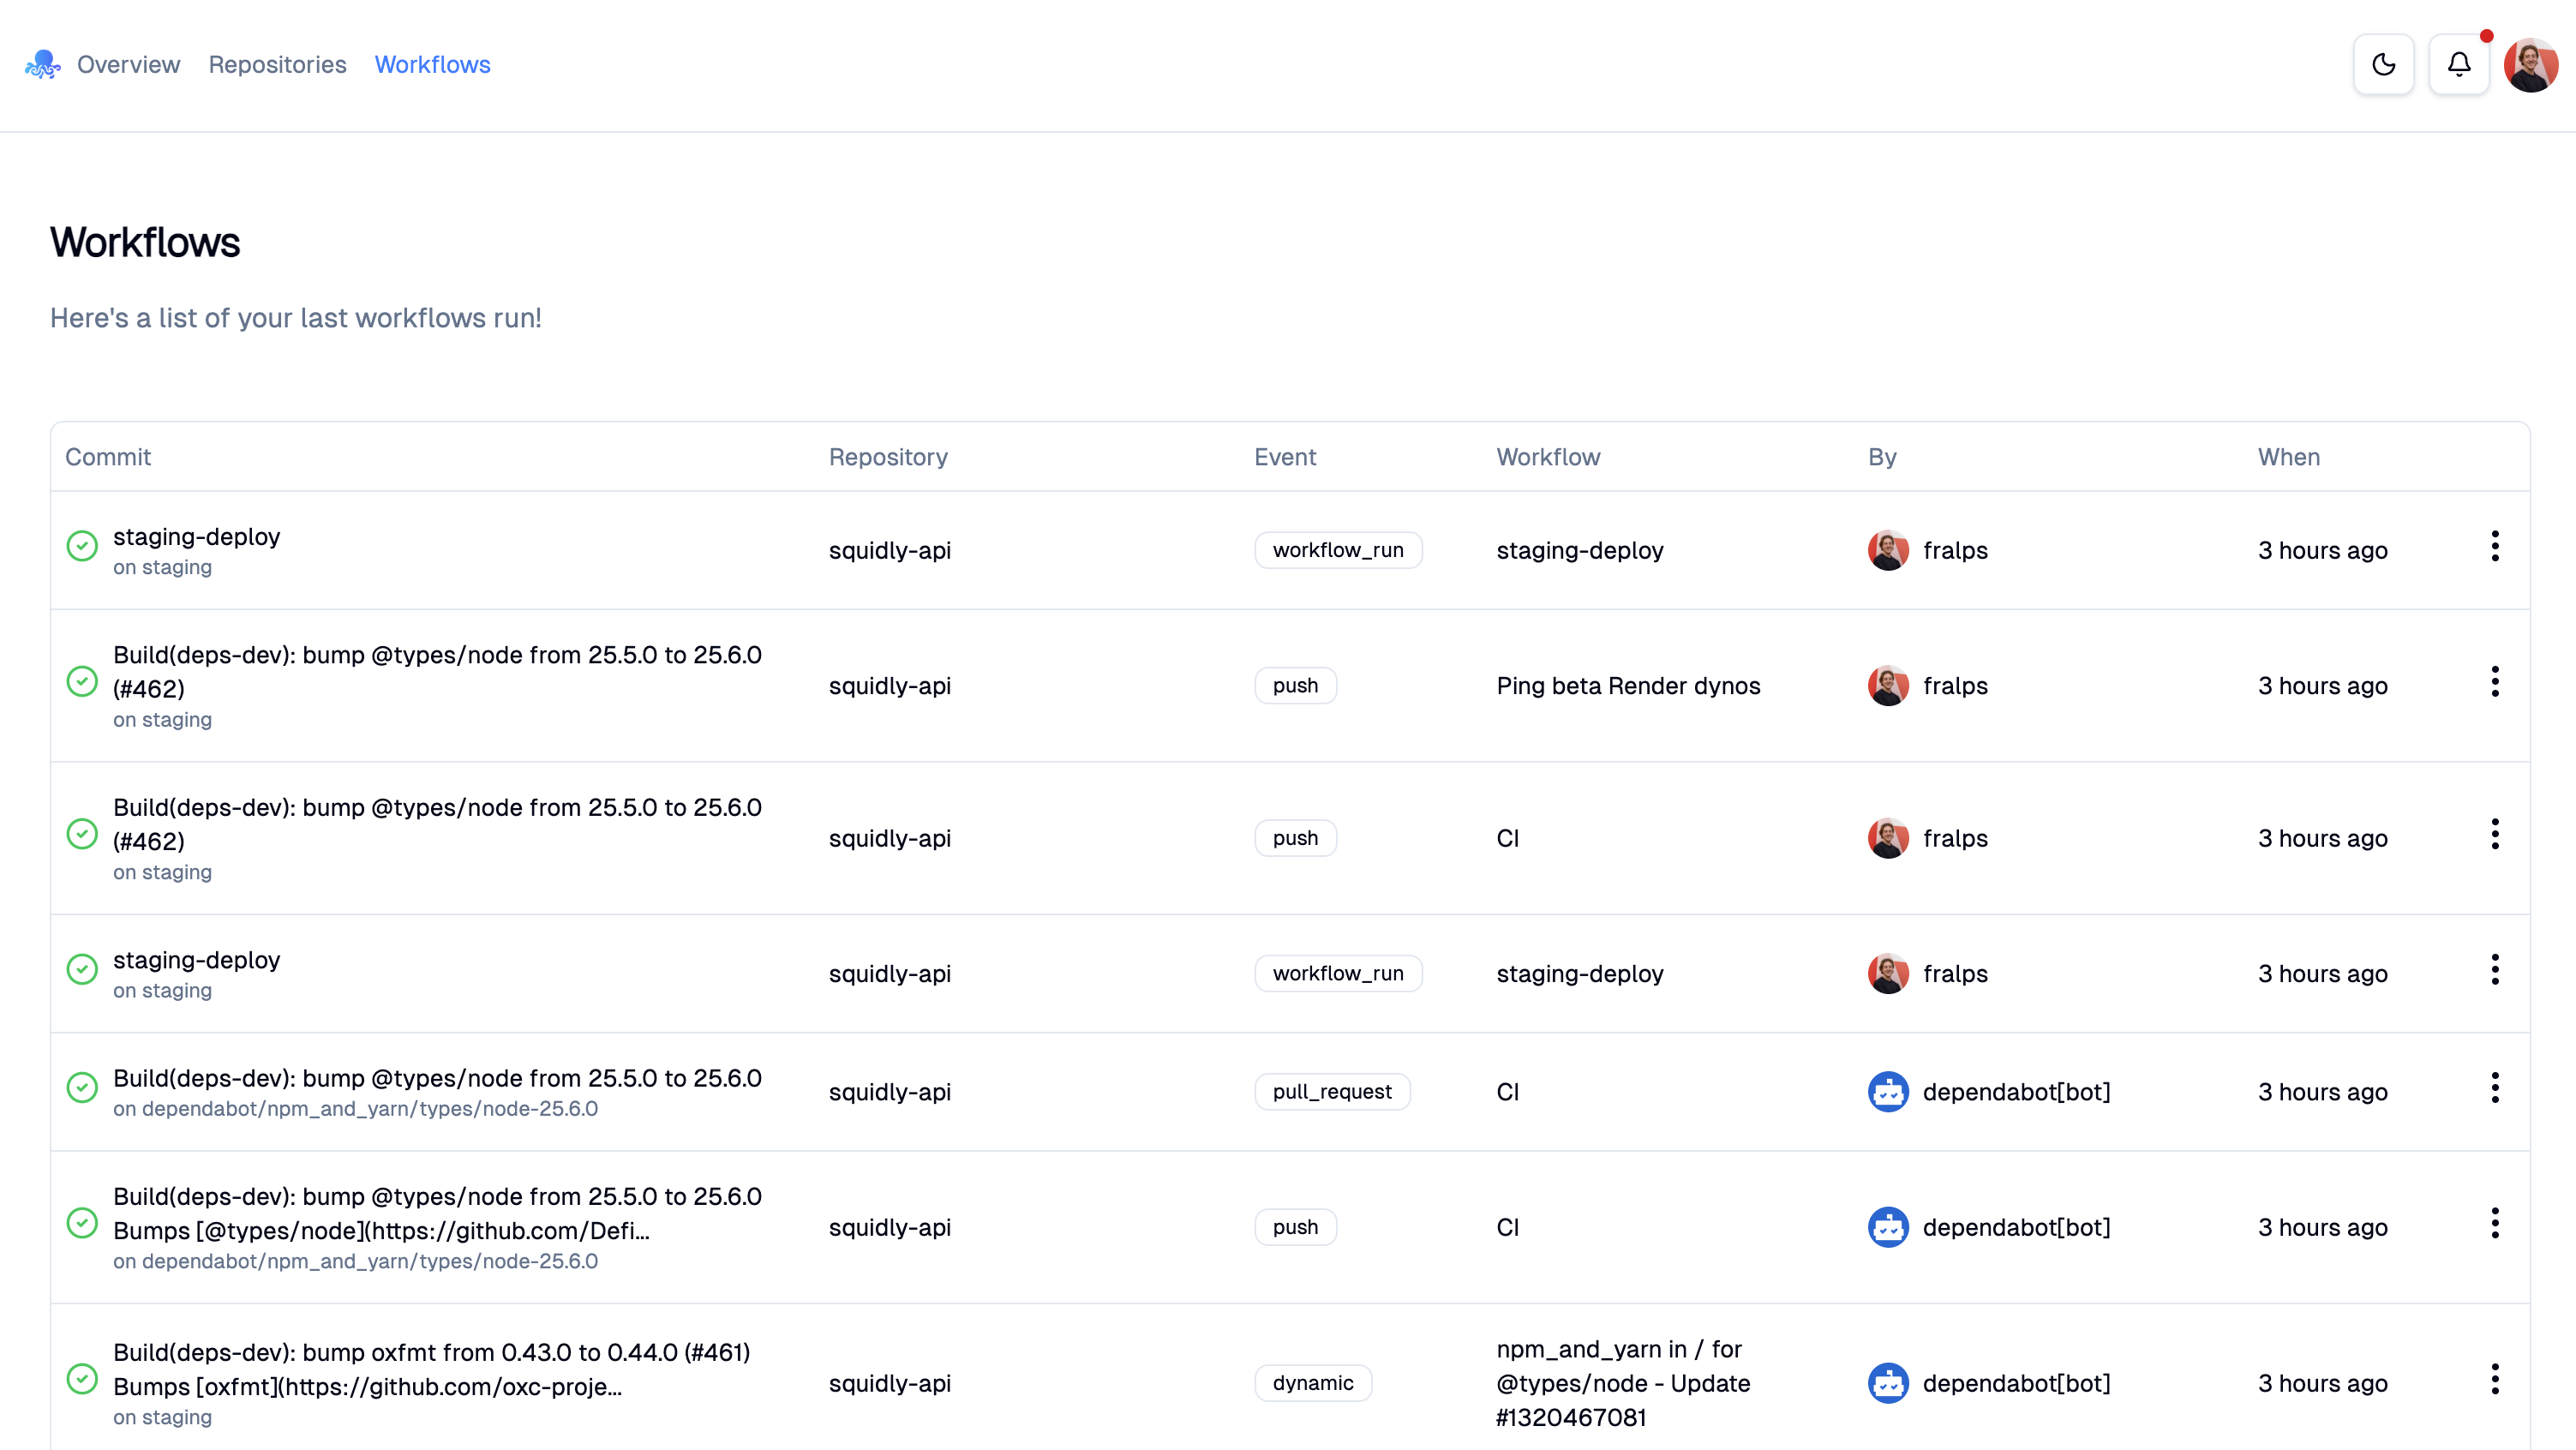Screen dimensions: 2576x1450
Task: Click dependabot avatar in the dynamic event row
Action: click(1888, 1383)
